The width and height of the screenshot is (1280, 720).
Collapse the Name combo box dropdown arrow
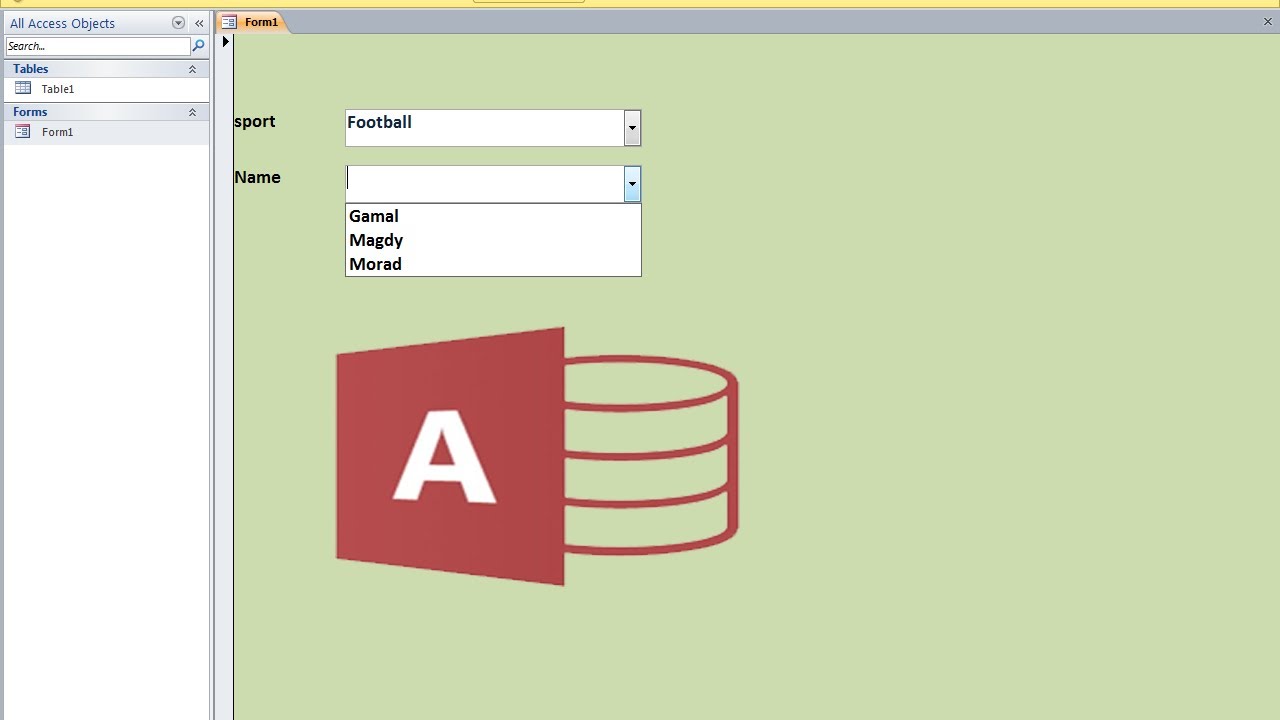pos(632,184)
